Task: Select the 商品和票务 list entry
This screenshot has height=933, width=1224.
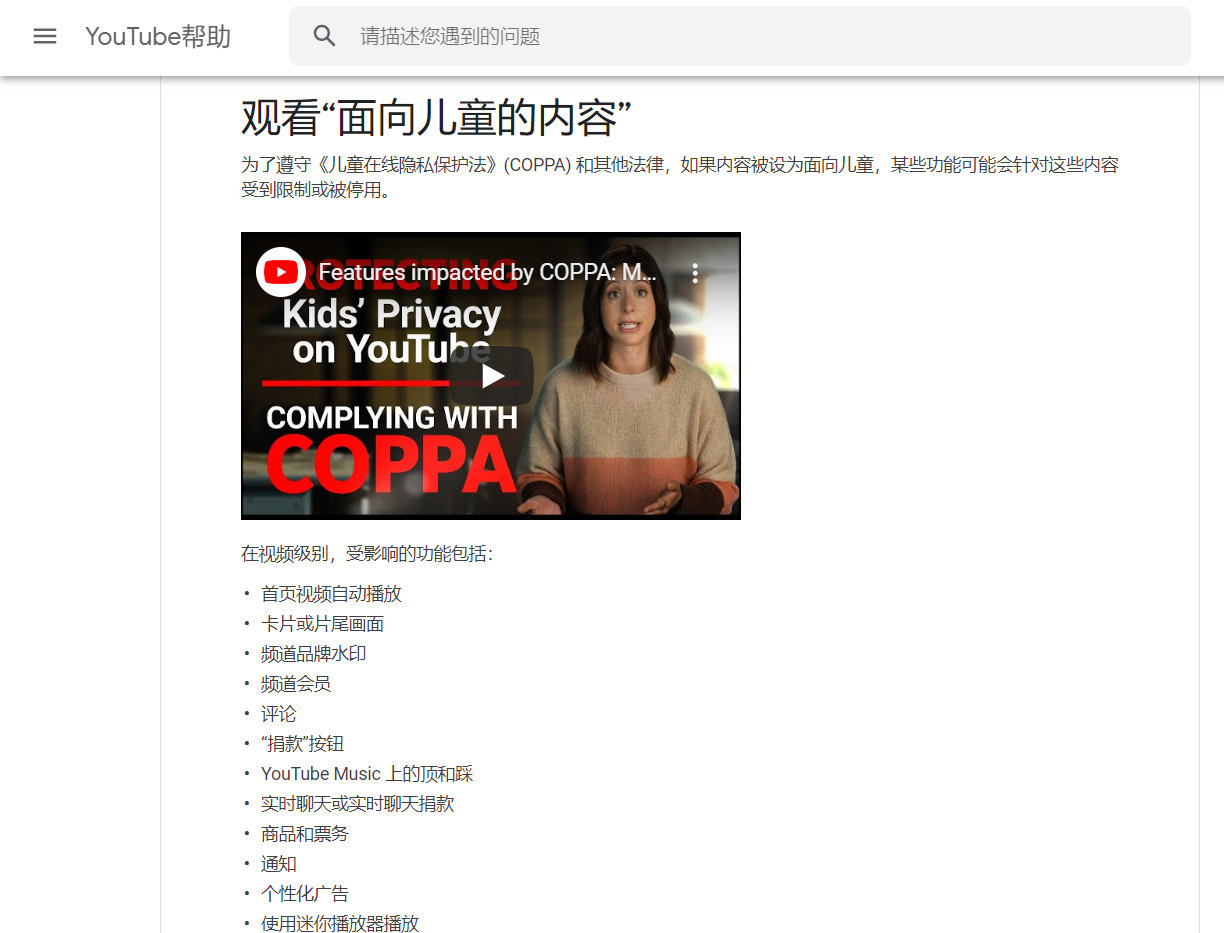Action: tap(304, 834)
